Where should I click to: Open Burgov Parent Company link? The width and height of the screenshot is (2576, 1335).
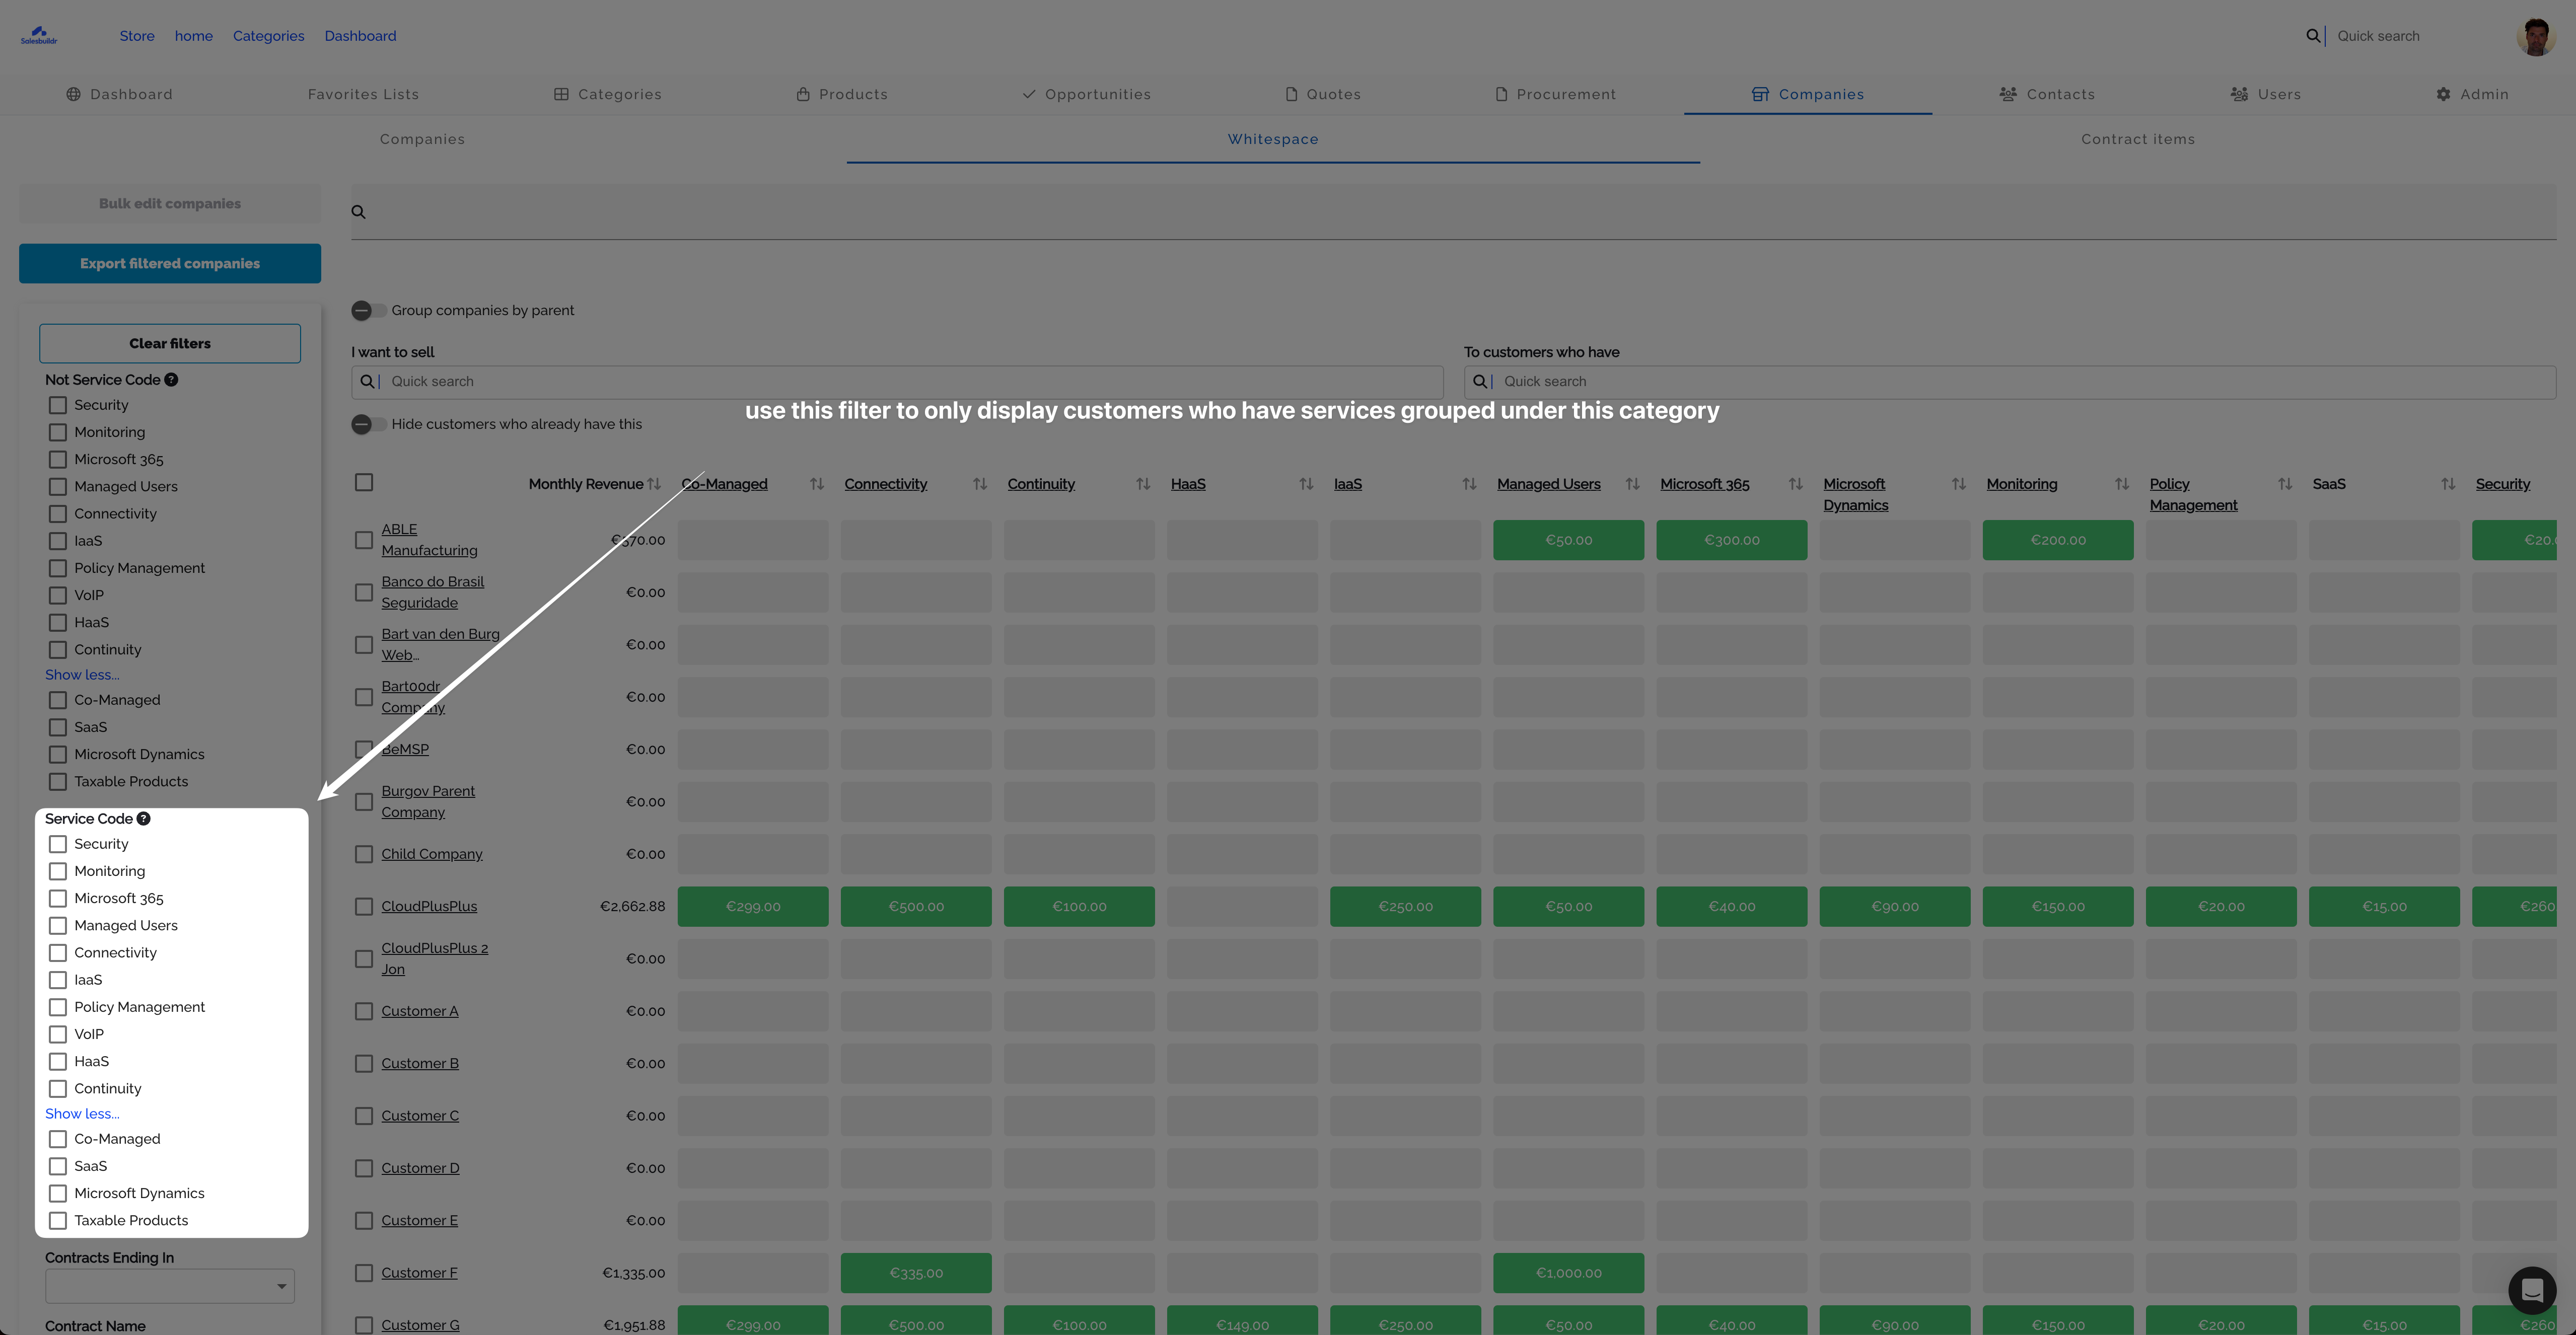click(x=428, y=802)
